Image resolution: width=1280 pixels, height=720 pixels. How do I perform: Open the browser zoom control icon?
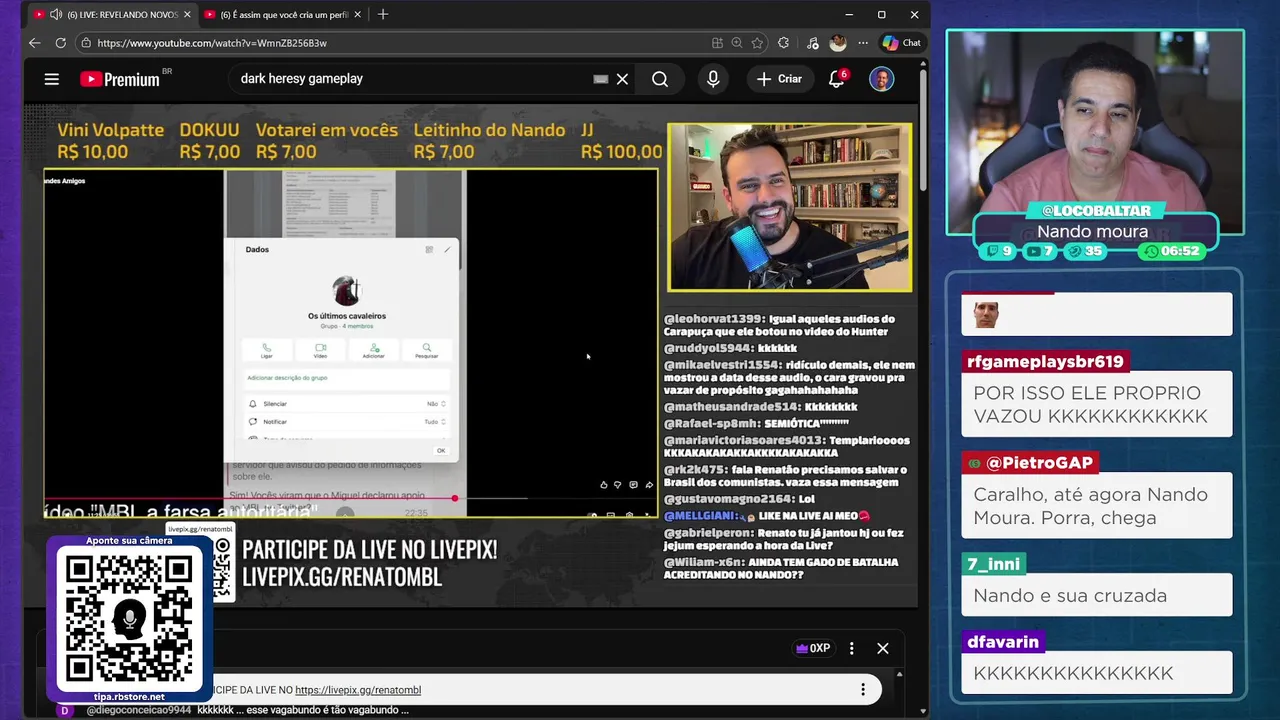[737, 43]
